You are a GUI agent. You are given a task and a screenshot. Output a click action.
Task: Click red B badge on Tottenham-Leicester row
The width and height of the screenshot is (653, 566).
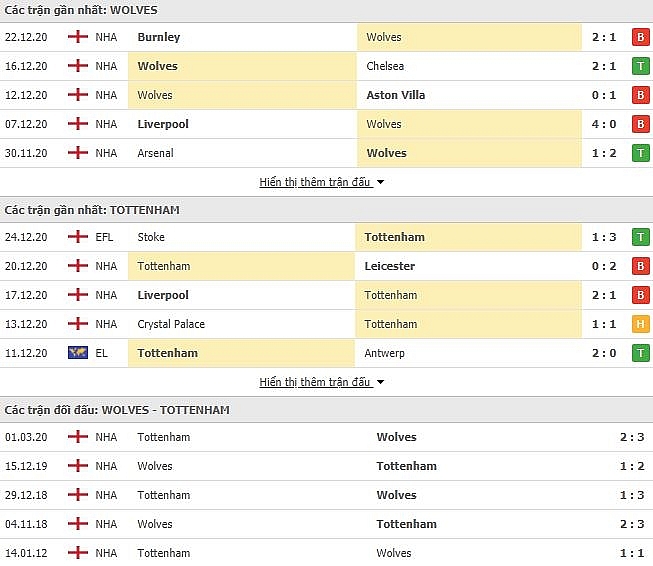tap(641, 266)
